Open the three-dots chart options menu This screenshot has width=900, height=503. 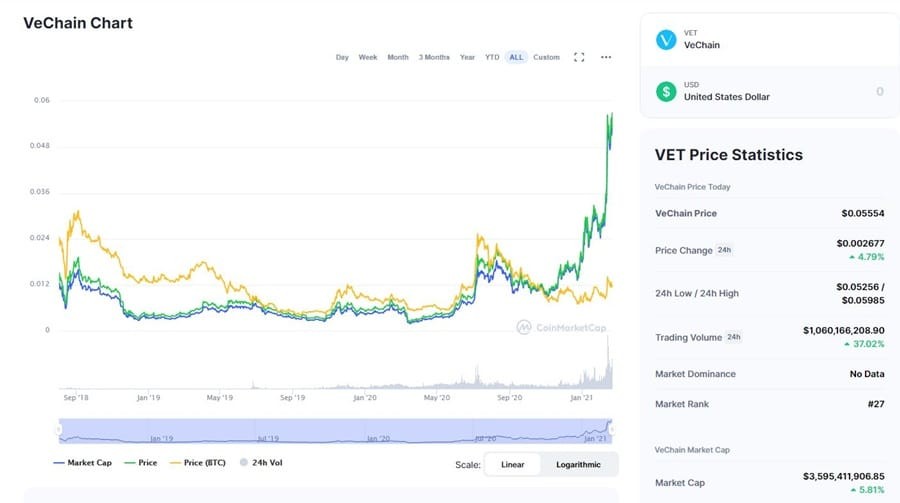click(606, 58)
